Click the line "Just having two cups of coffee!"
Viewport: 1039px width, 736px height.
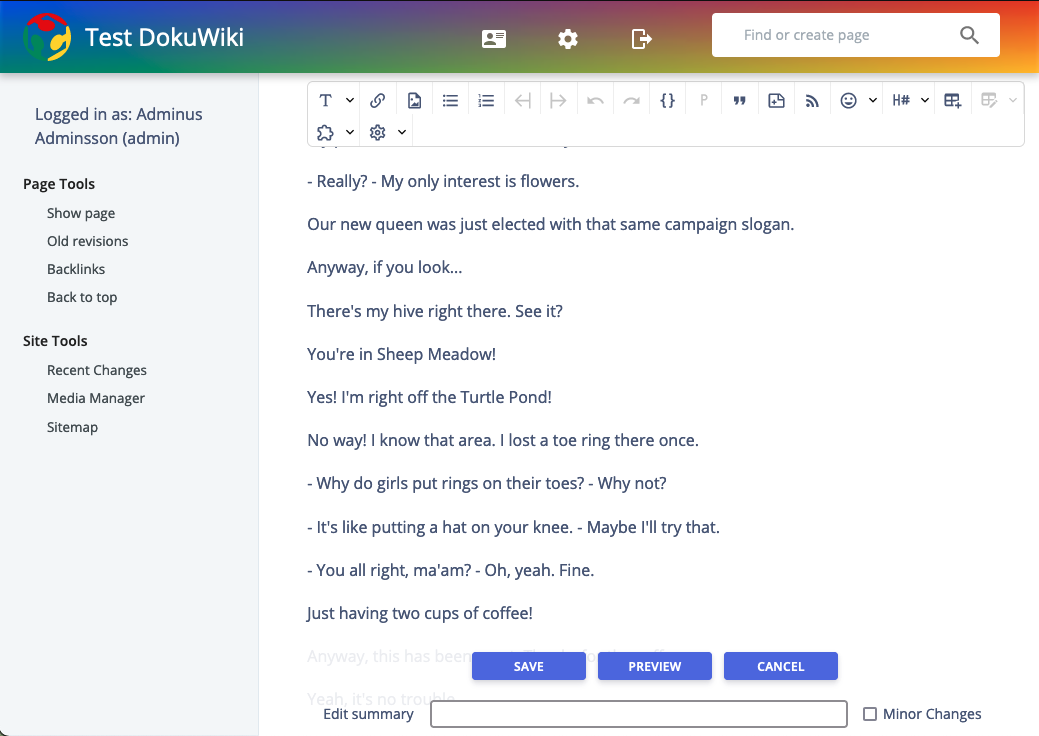tap(420, 613)
